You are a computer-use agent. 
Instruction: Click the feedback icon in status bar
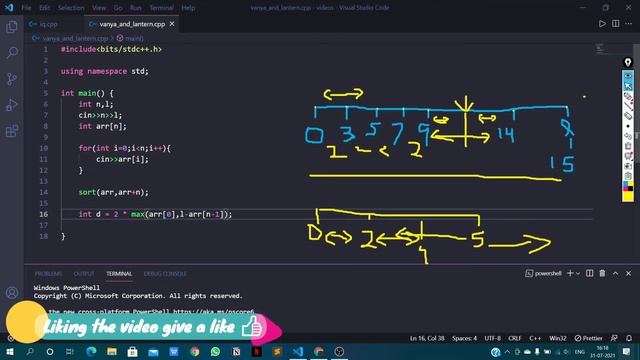tap(614, 338)
